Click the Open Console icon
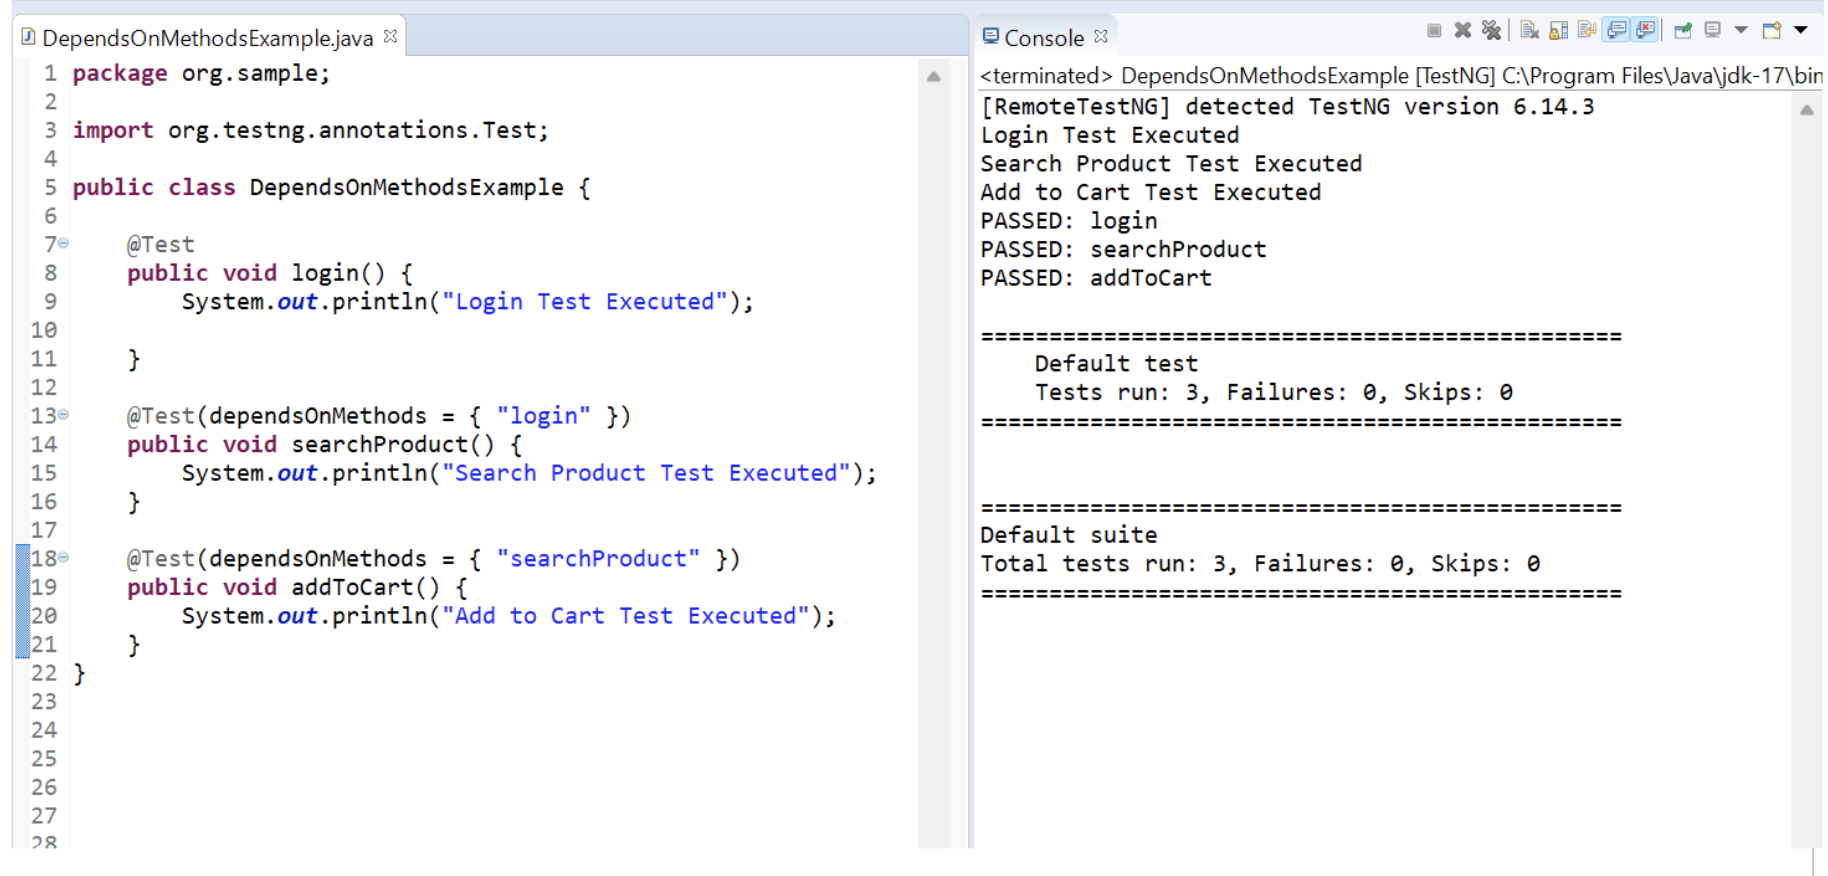1828x876 pixels. [x=1771, y=30]
